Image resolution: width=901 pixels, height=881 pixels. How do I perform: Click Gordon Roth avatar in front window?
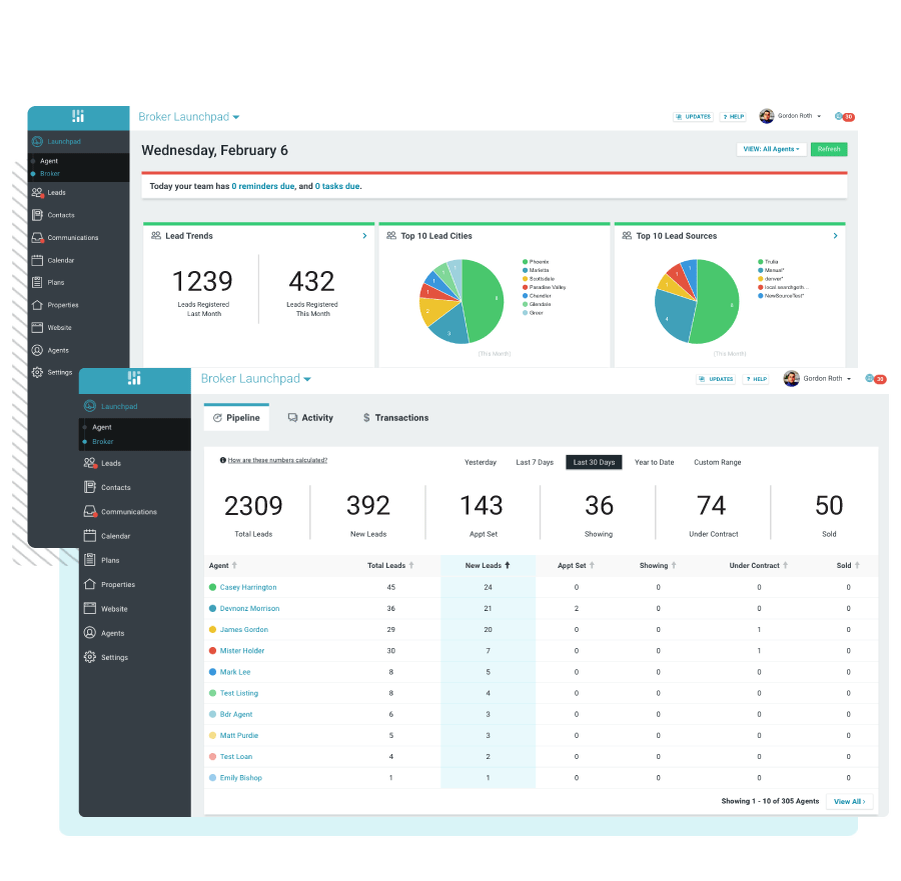[791, 378]
